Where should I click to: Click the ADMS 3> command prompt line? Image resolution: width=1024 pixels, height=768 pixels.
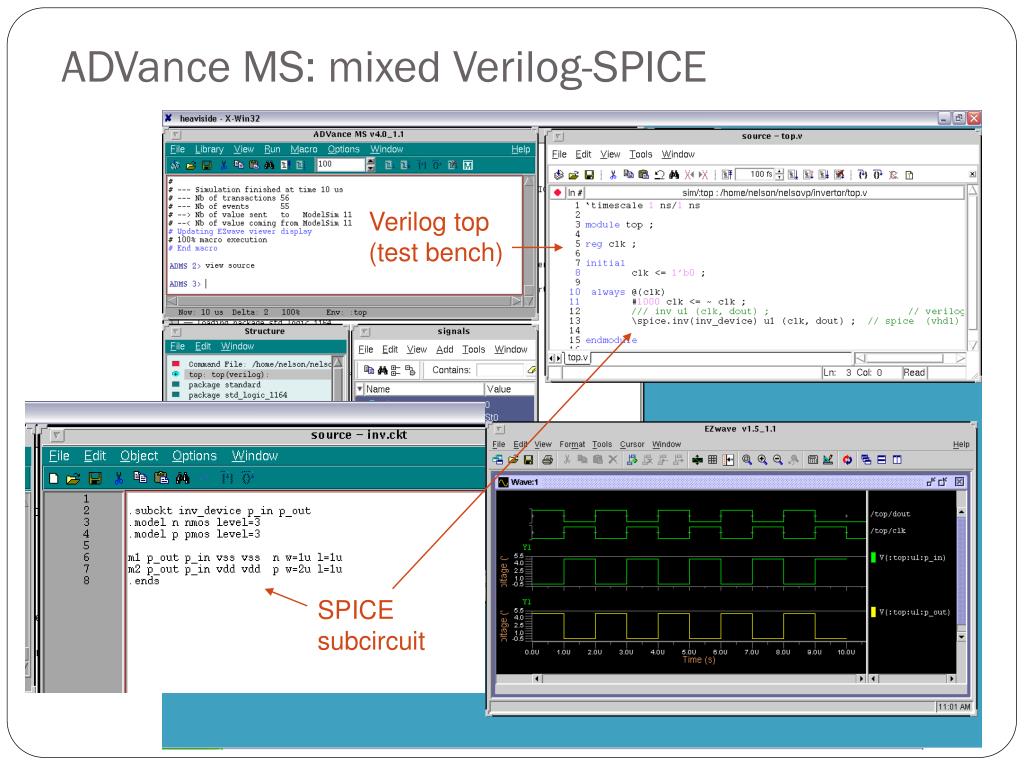188,283
